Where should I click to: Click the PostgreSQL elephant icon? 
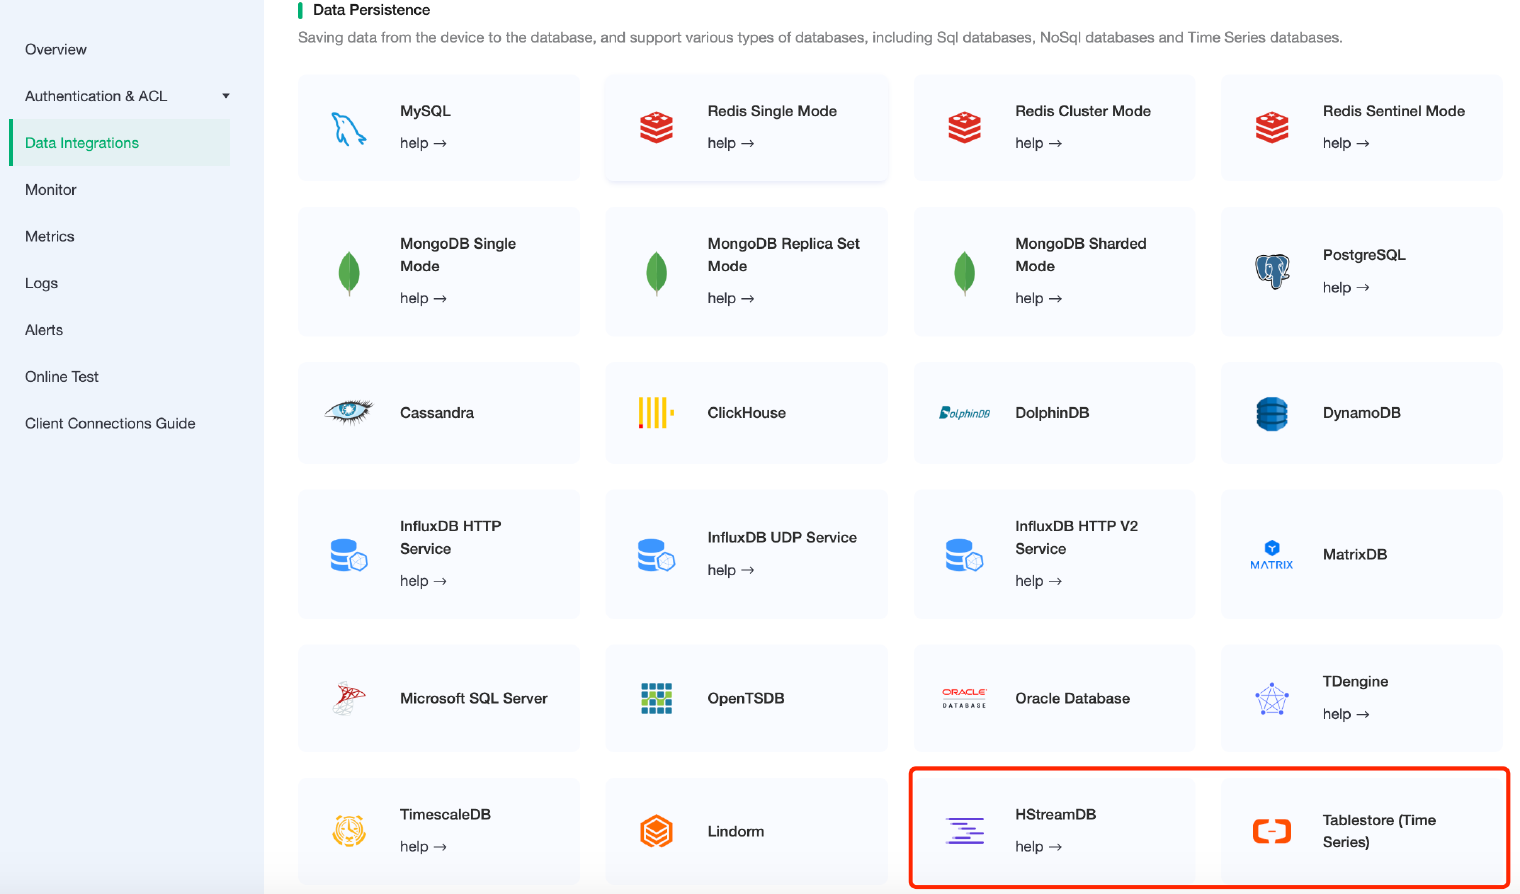(1272, 271)
